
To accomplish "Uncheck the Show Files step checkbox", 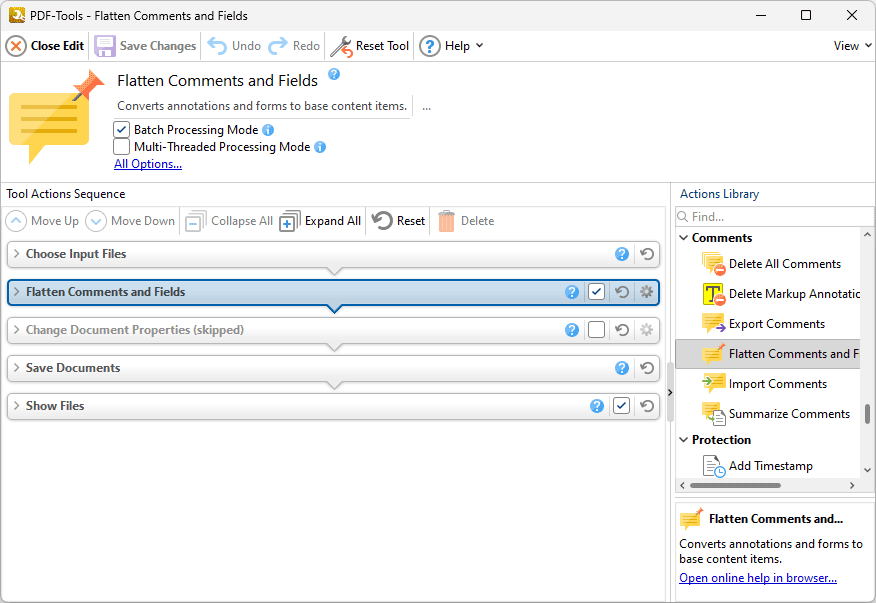I will pyautogui.click(x=621, y=406).
